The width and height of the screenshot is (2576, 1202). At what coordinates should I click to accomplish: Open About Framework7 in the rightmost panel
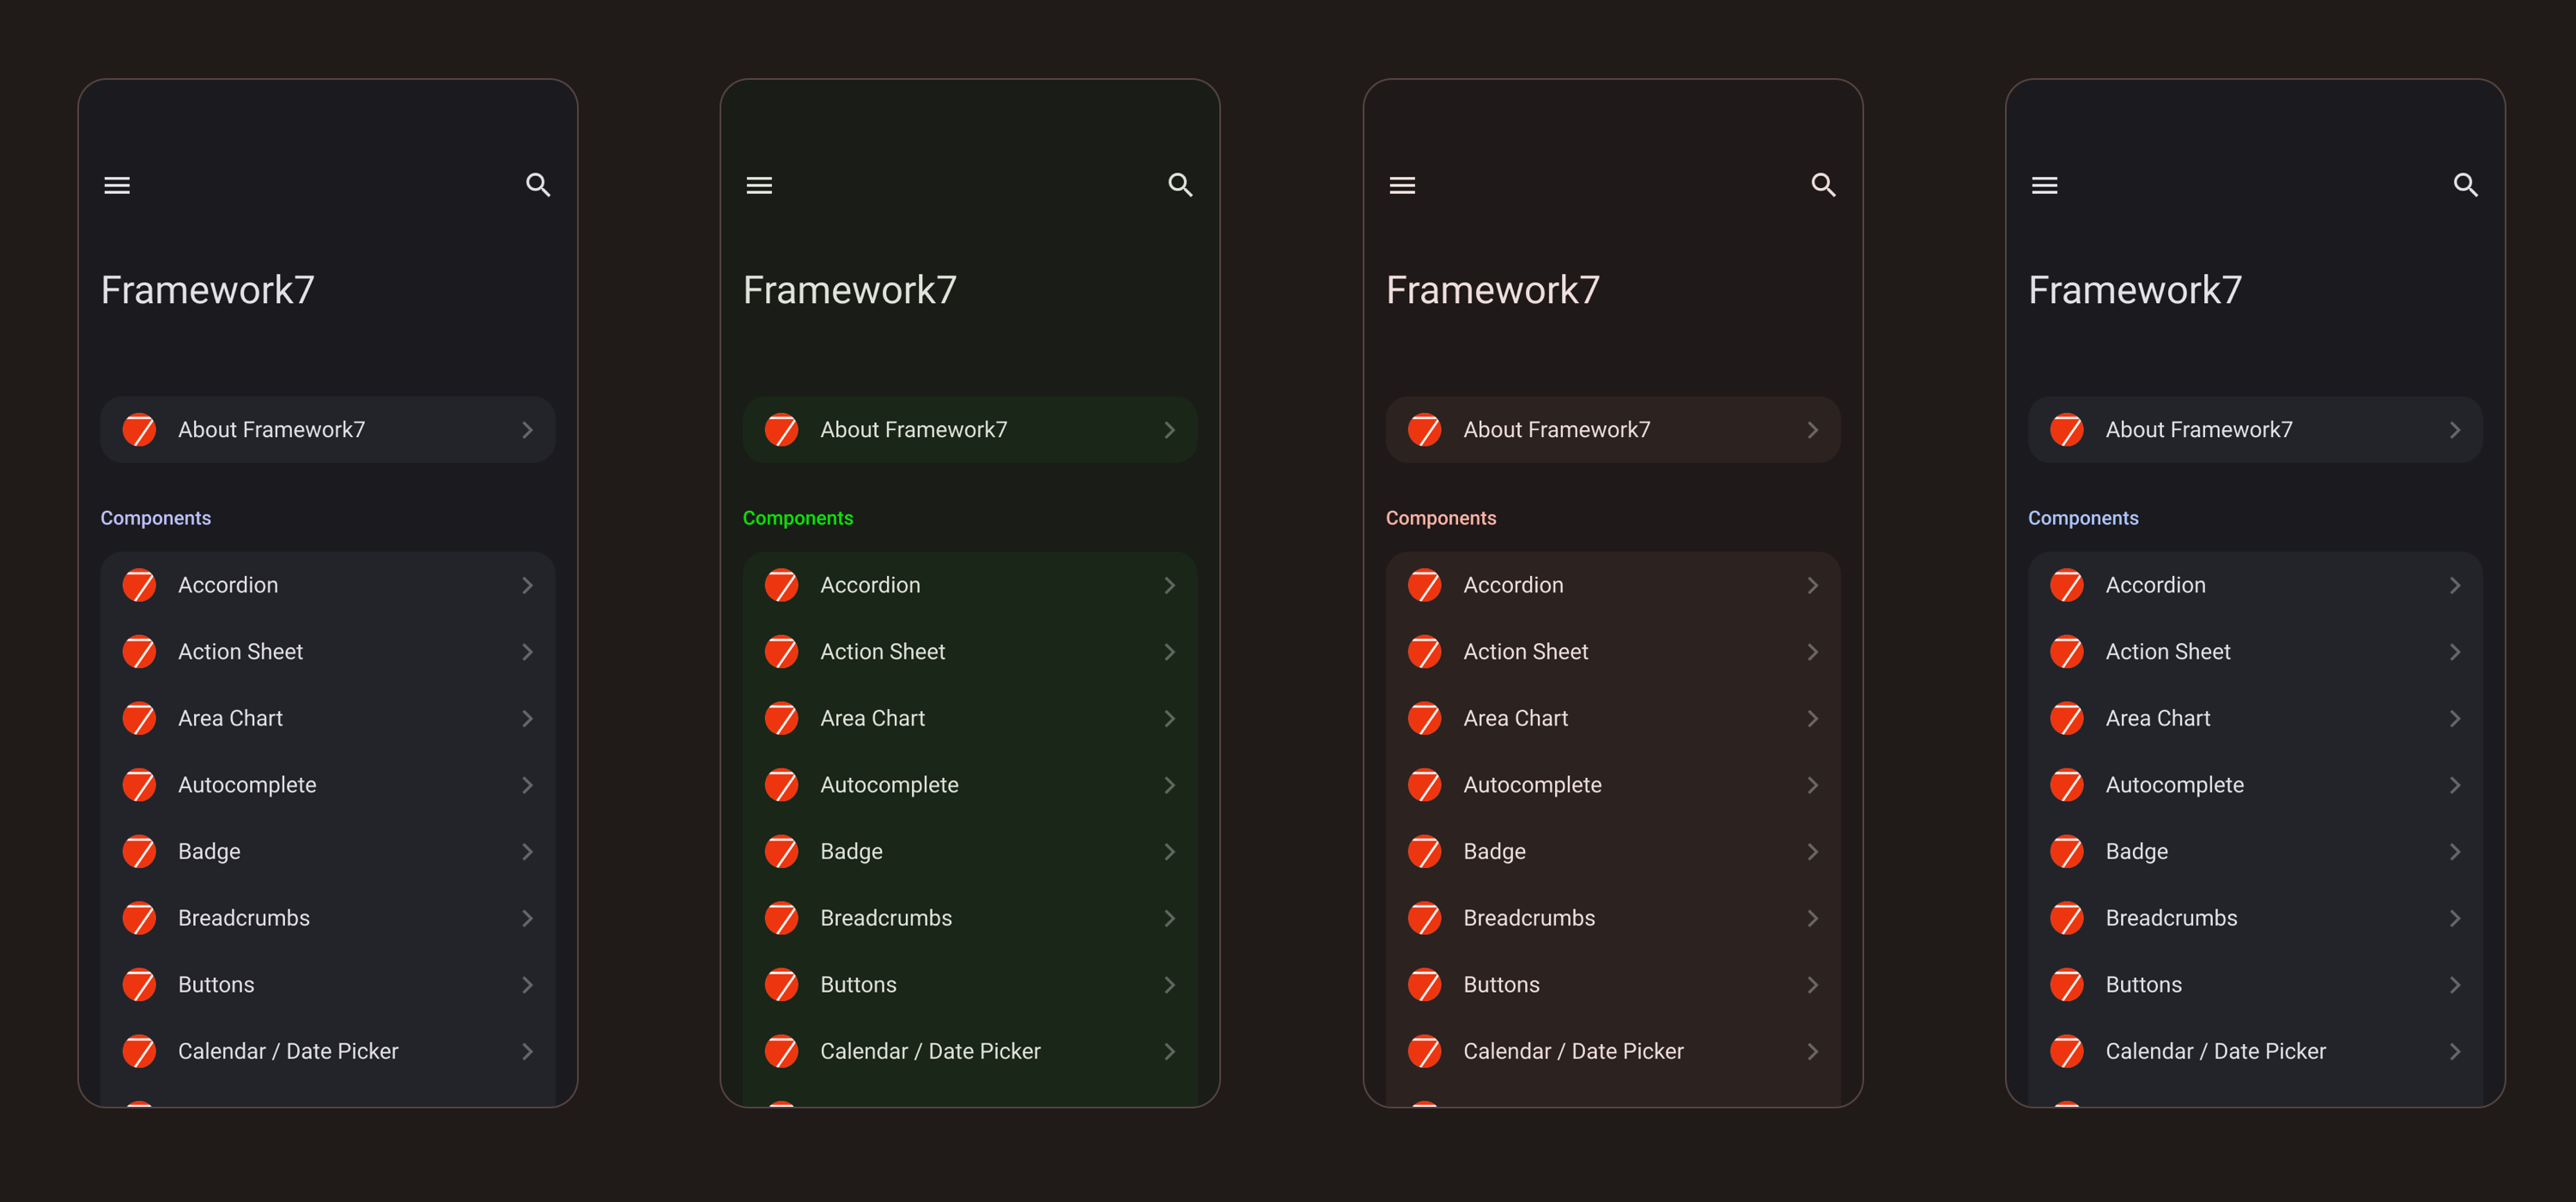[2198, 430]
